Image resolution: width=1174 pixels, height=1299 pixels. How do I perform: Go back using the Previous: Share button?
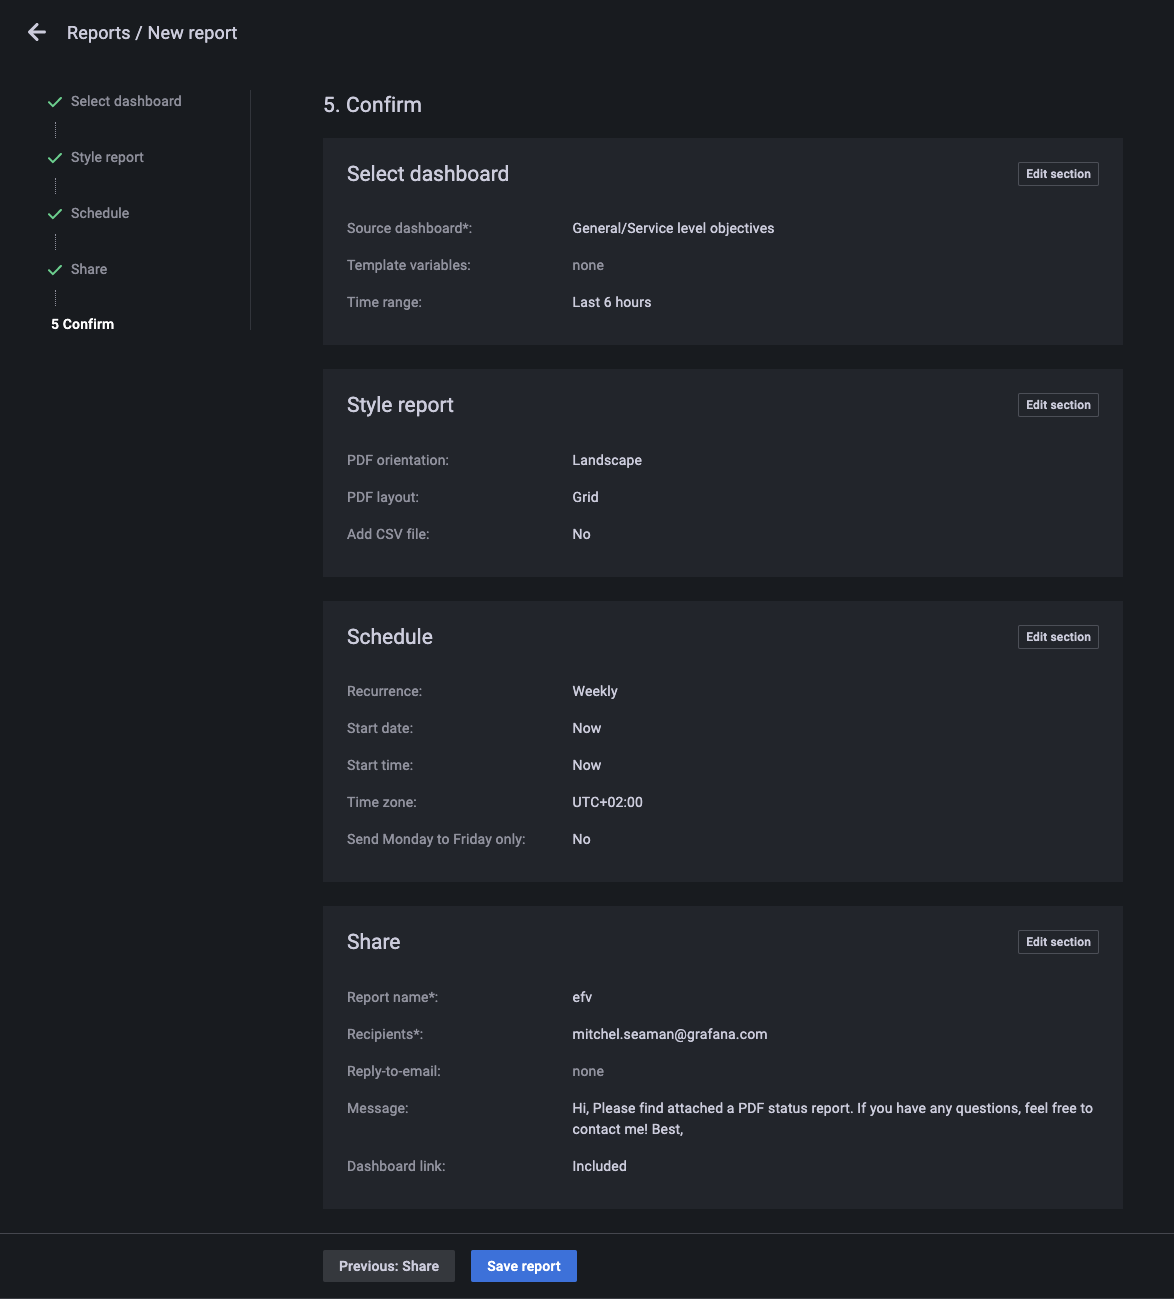388,1265
